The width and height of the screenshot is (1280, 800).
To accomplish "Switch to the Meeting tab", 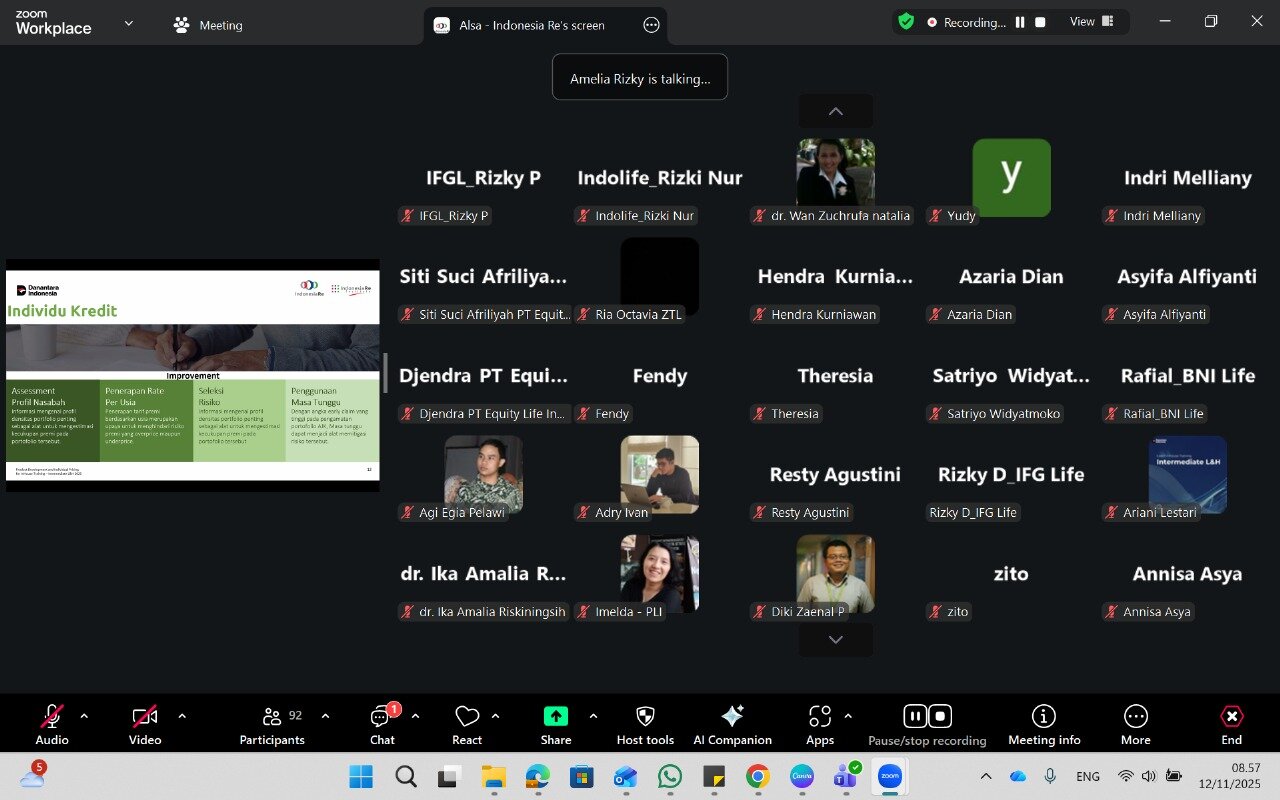I will [x=208, y=25].
